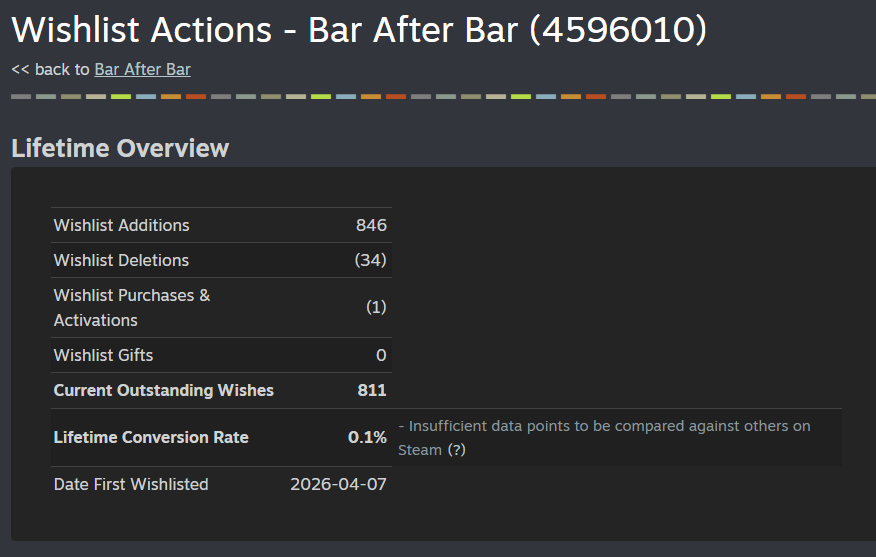This screenshot has width=876, height=557.
Task: Select the Wishlist Actions page title
Action: click(359, 30)
